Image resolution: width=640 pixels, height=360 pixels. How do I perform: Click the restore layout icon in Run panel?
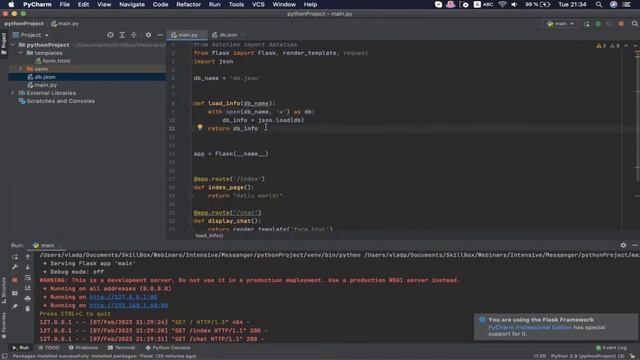tap(15, 293)
